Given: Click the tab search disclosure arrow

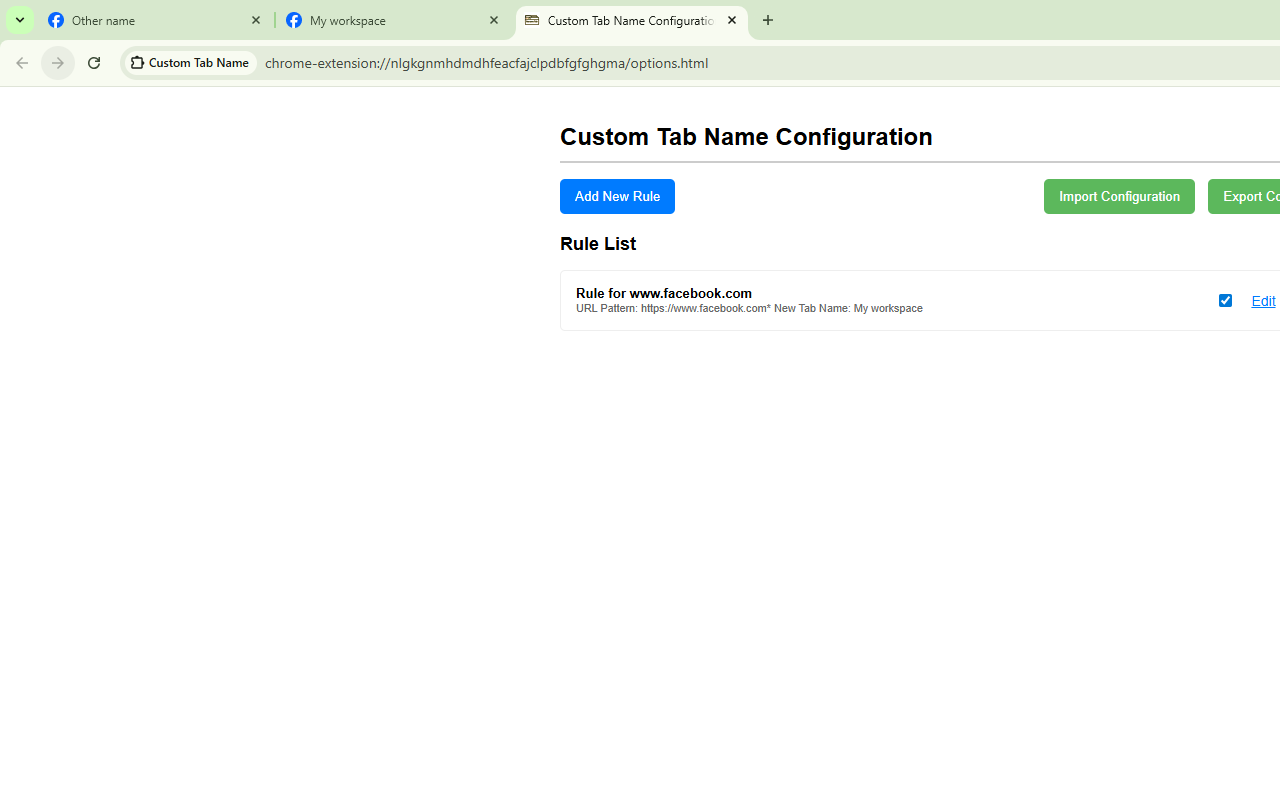Looking at the screenshot, I should [19, 20].
